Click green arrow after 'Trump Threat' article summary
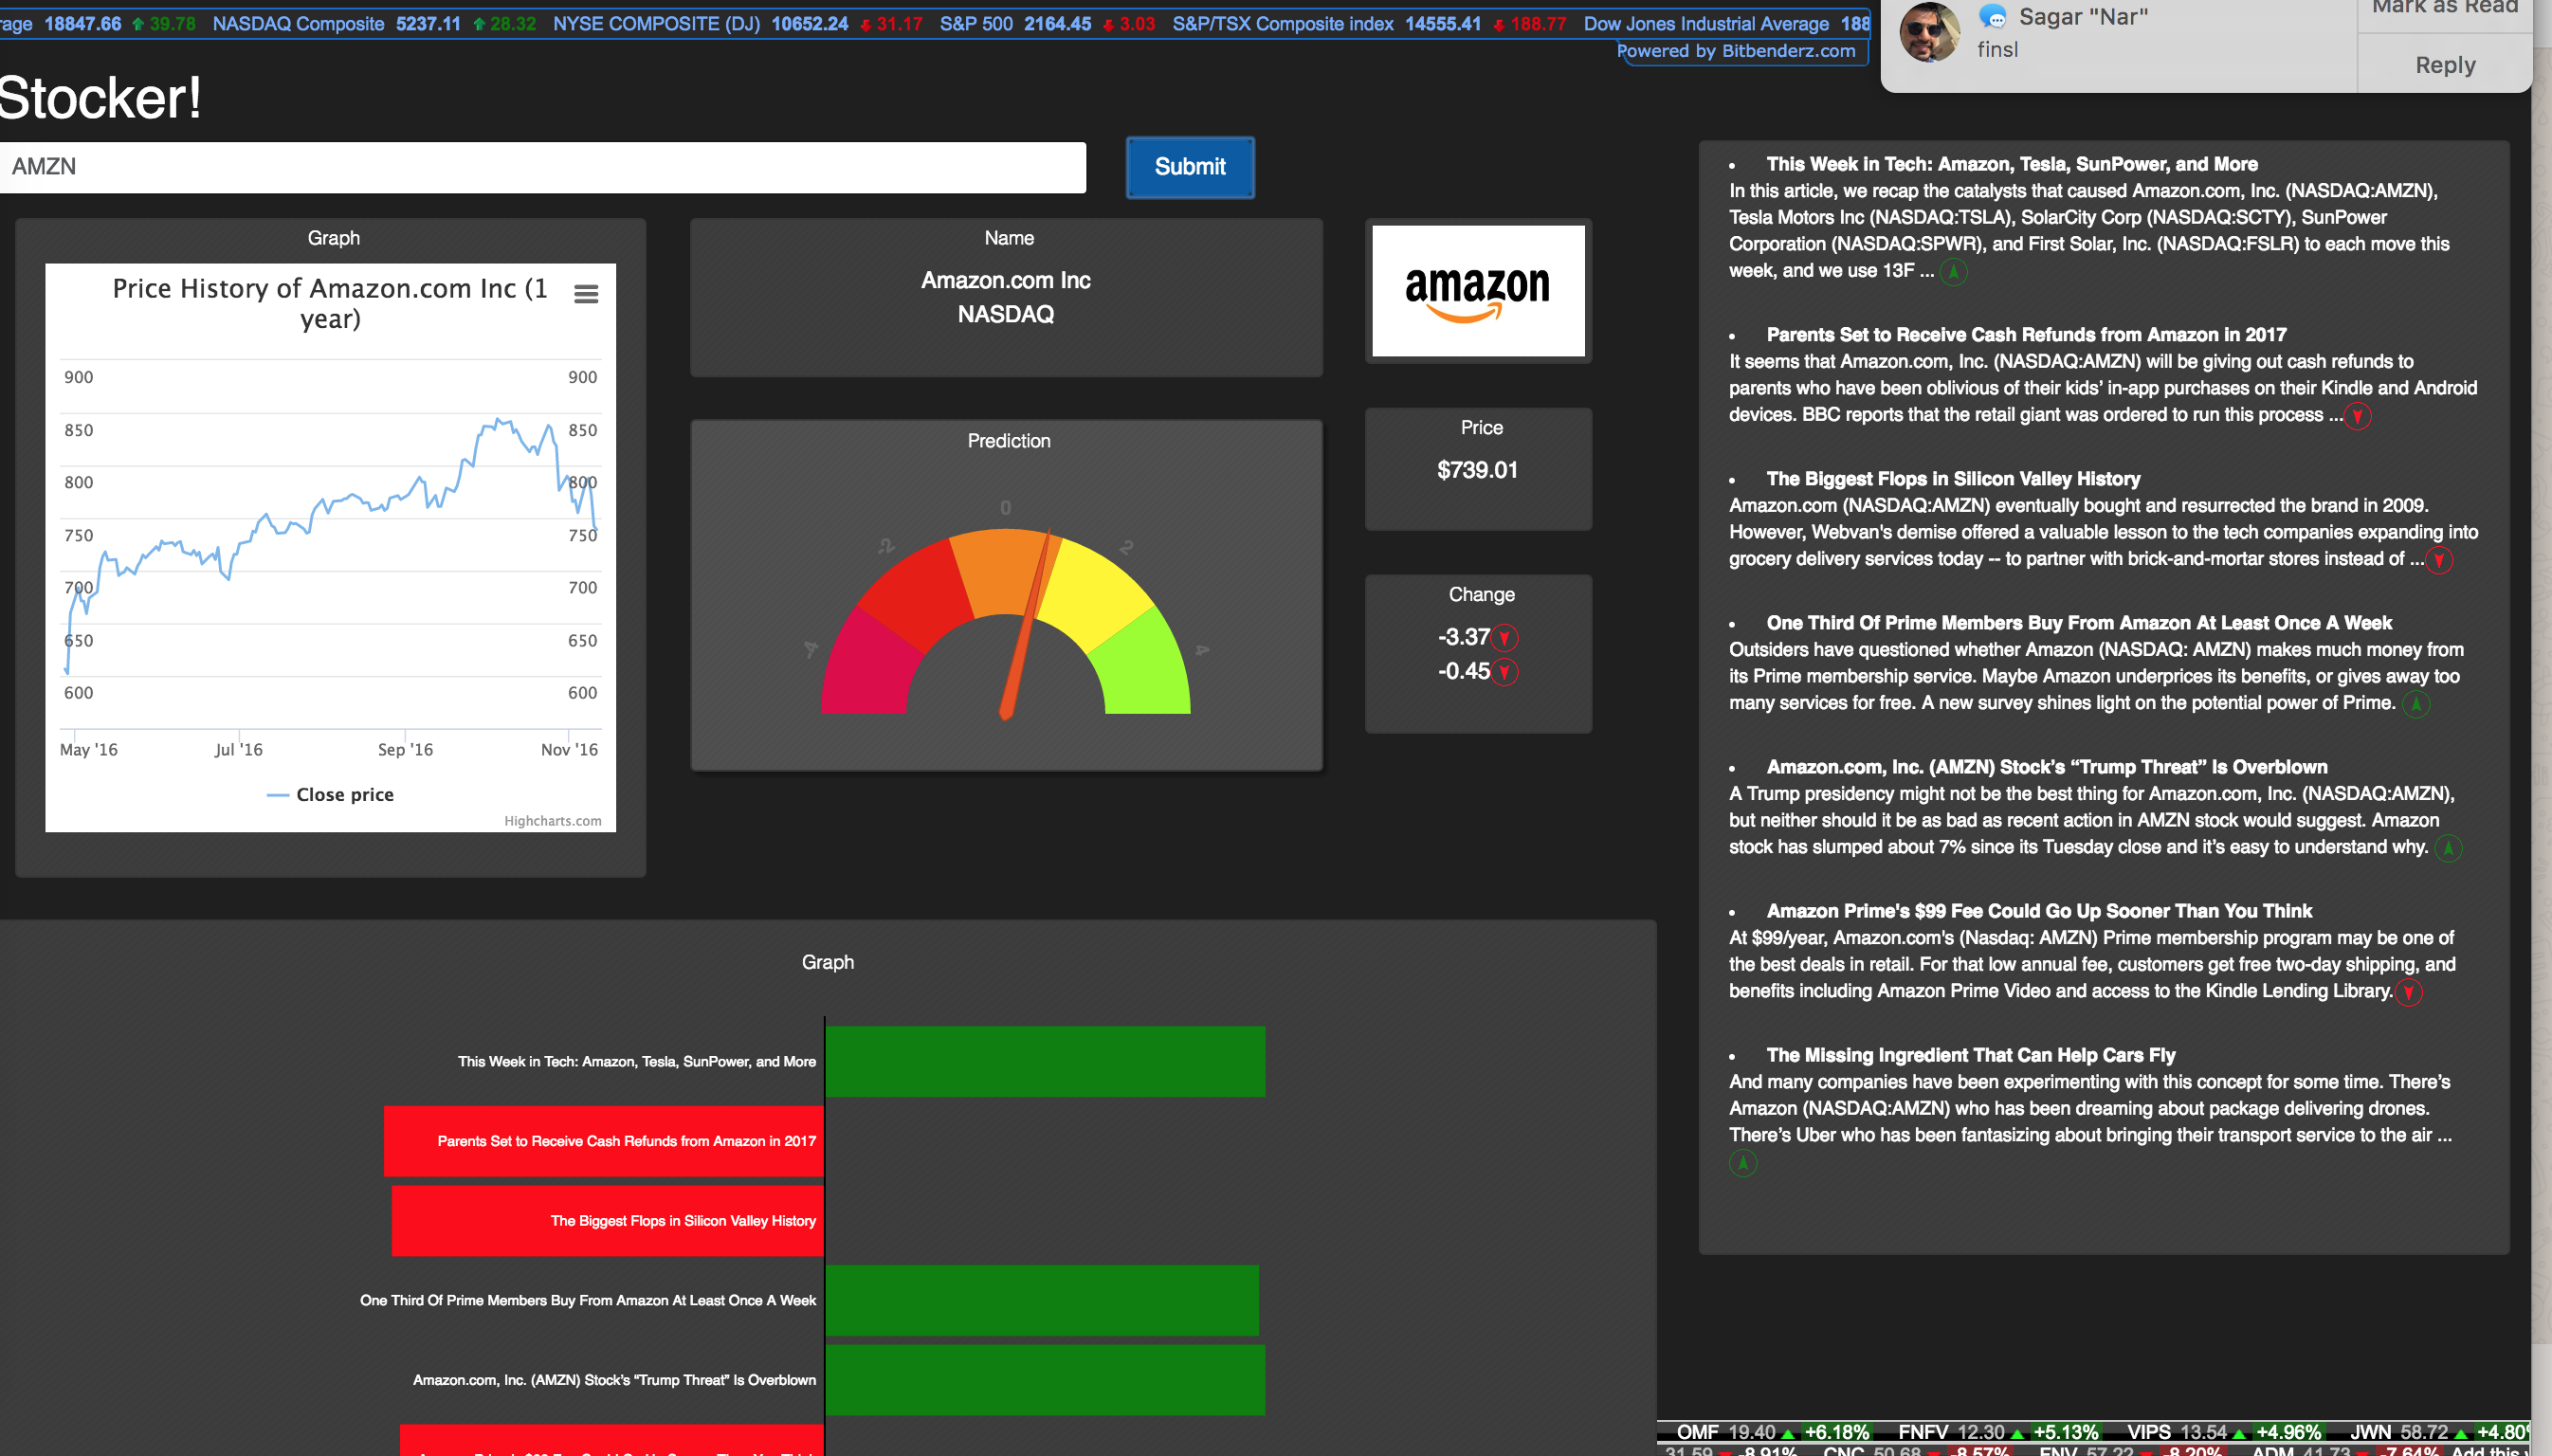The image size is (2552, 1456). point(2448,849)
